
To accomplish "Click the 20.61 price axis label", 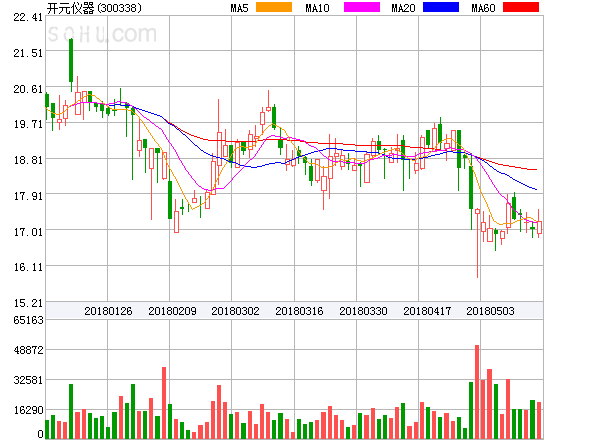I will 28,89.
